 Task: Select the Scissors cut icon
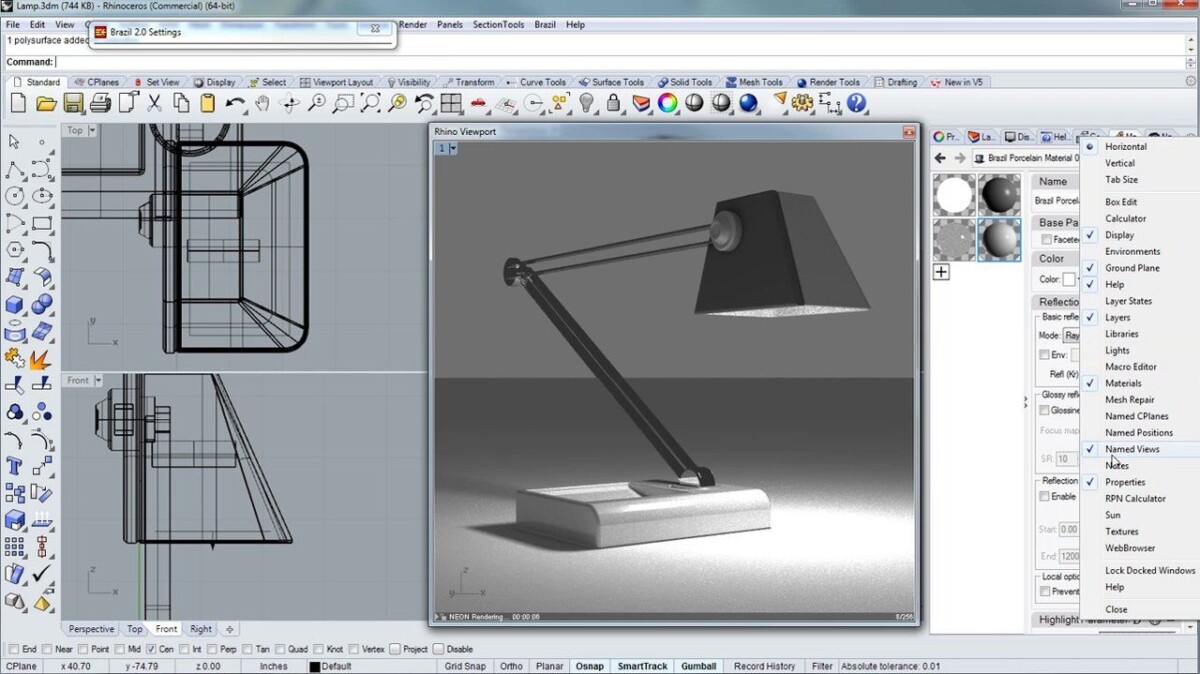coord(155,102)
